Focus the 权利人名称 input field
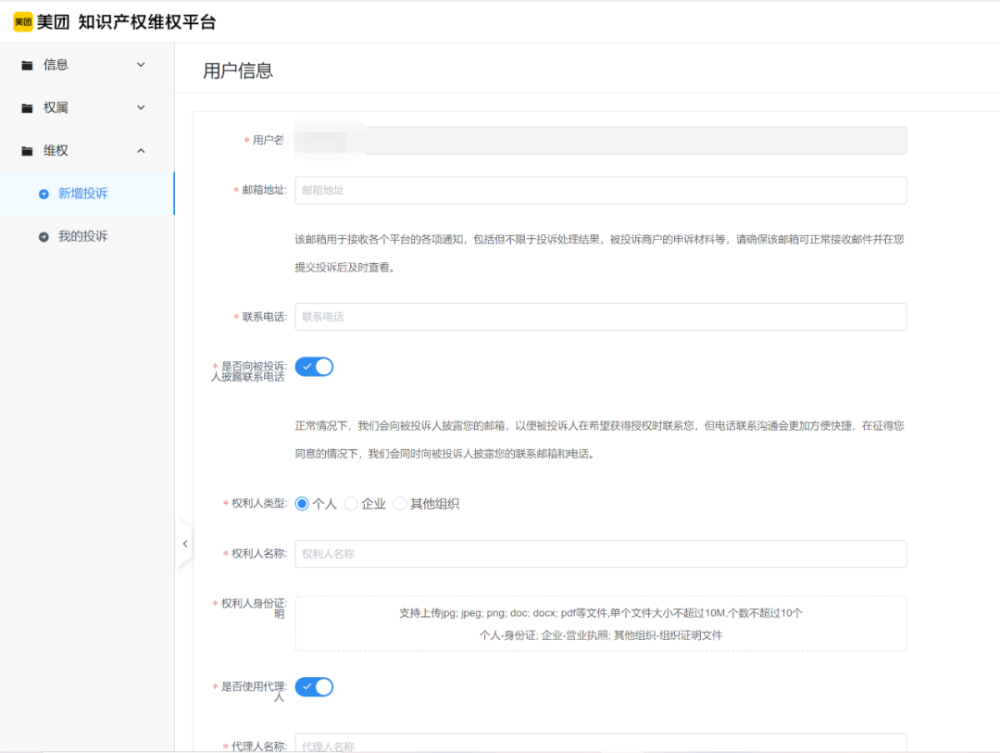The image size is (1000, 753). tap(601, 553)
